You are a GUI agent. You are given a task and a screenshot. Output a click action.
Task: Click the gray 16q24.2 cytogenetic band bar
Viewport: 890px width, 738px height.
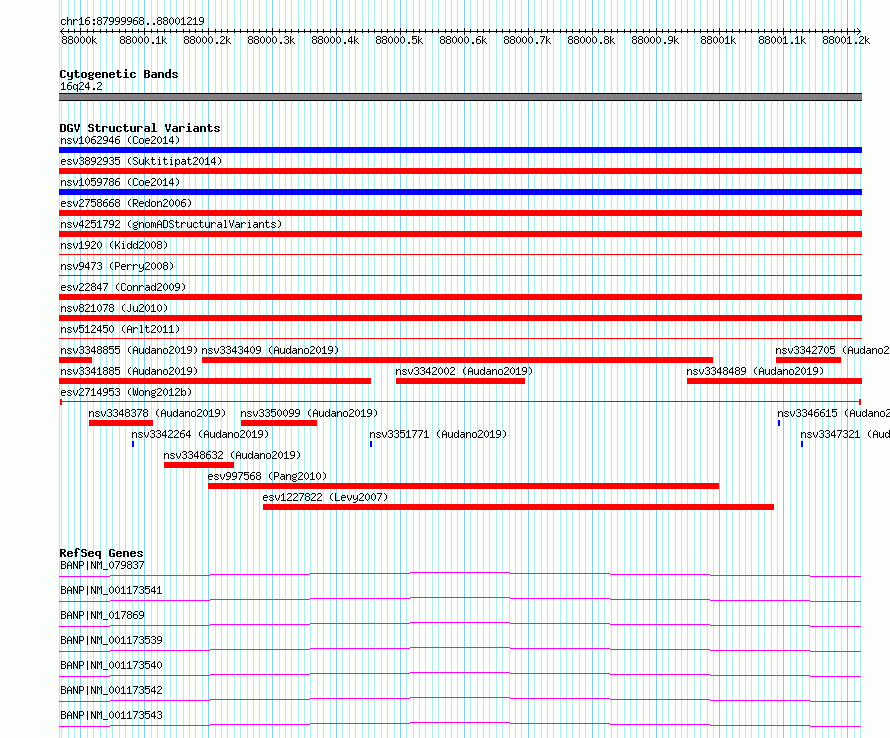[460, 97]
